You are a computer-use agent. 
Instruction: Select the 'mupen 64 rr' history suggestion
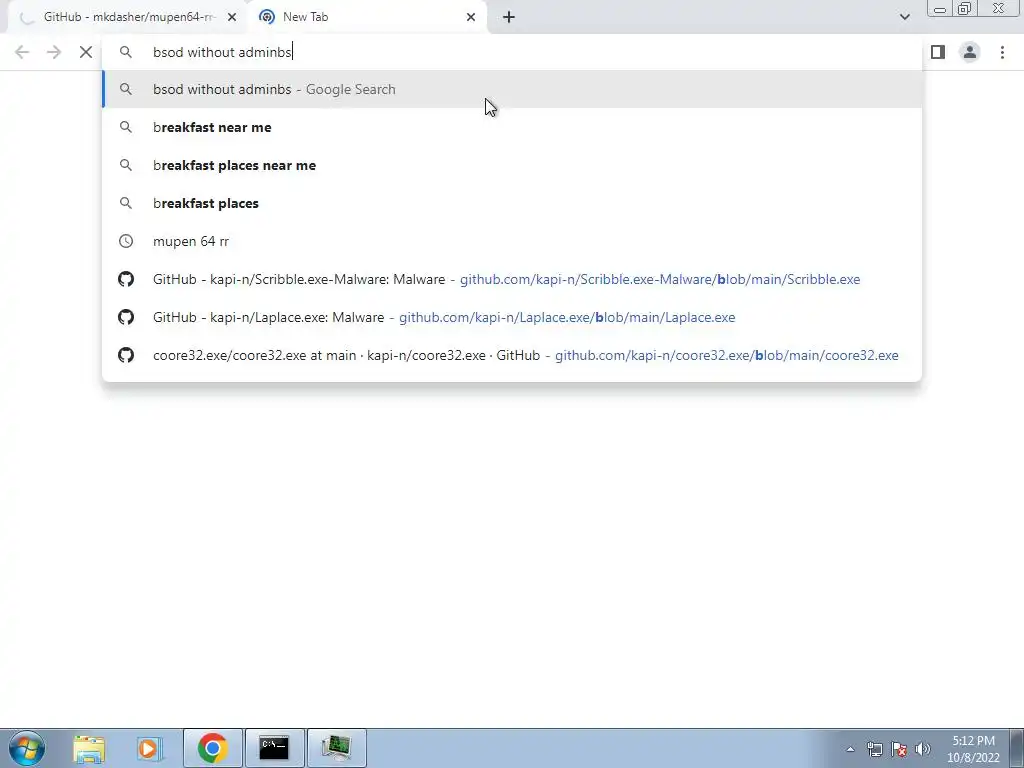pos(512,241)
